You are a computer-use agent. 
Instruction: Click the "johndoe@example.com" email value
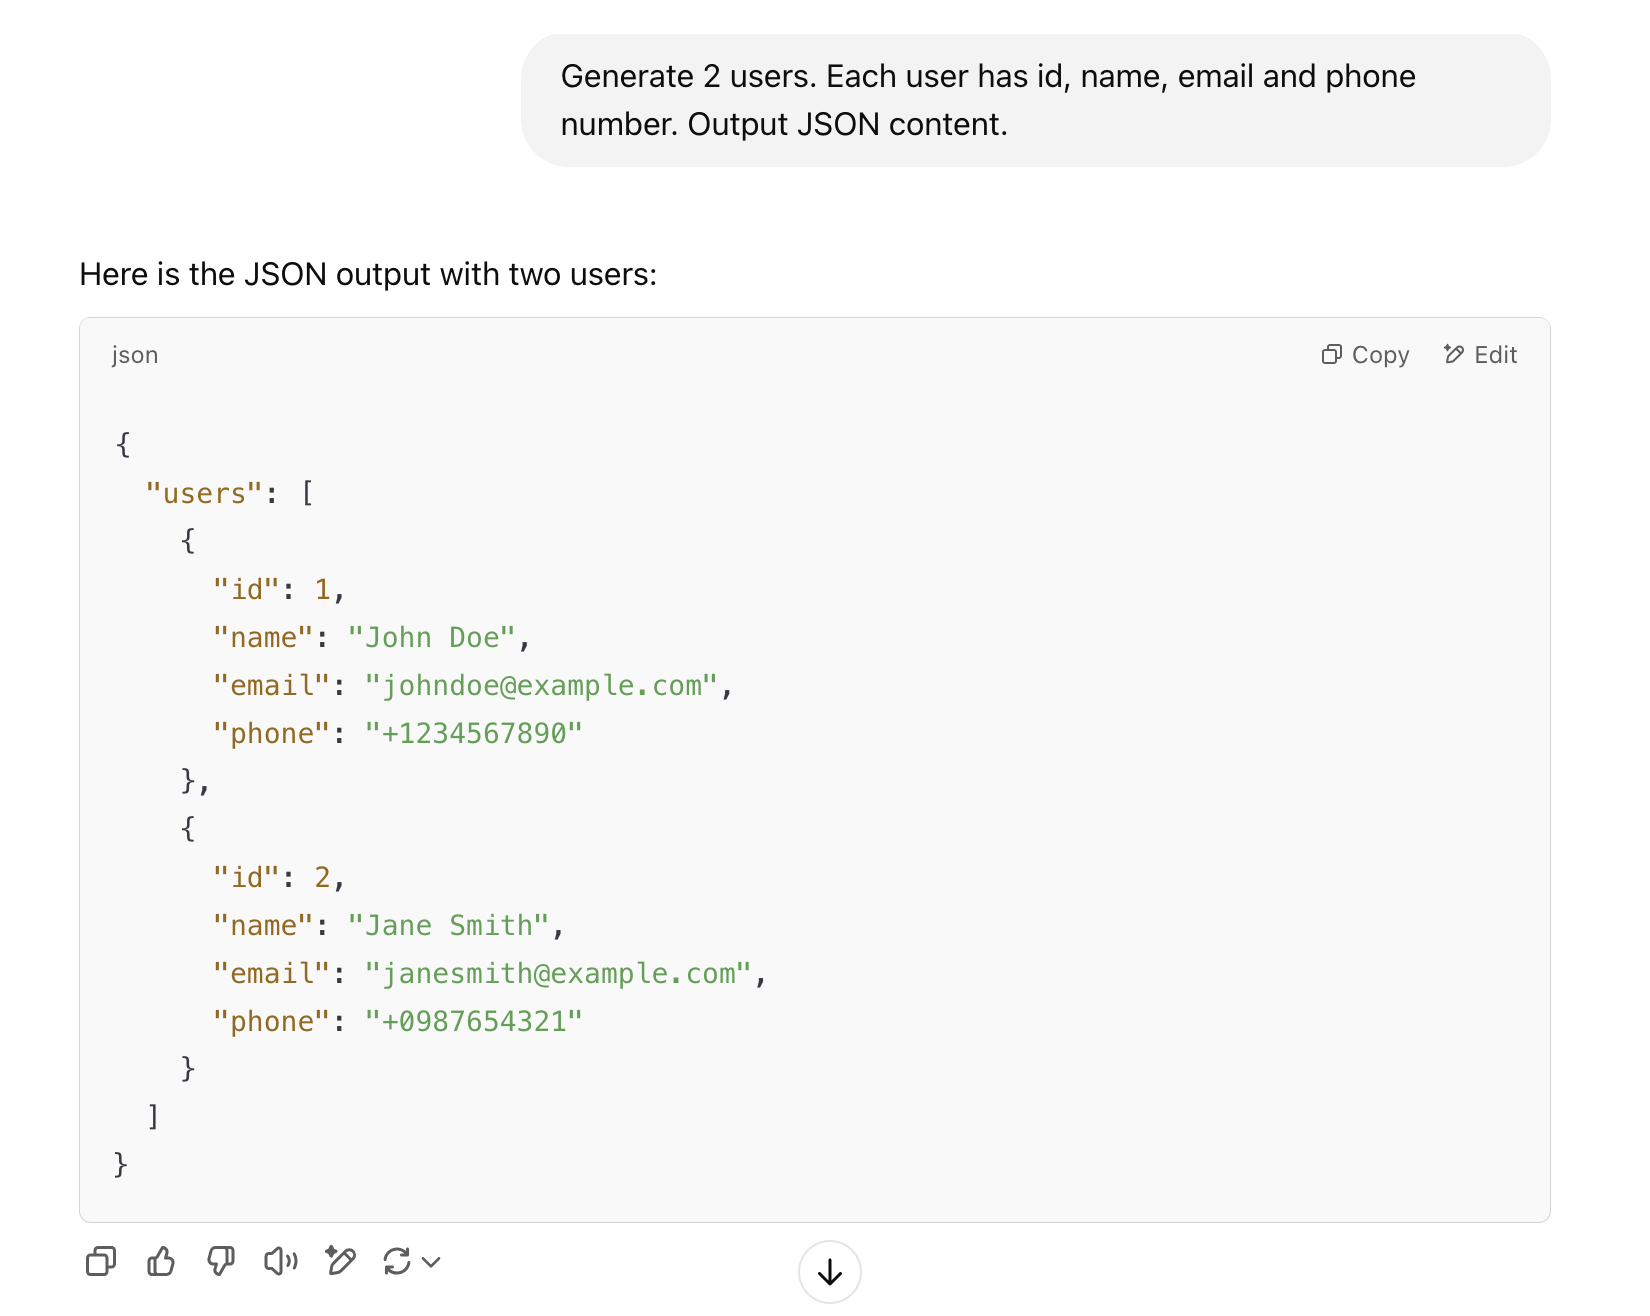pyautogui.click(x=541, y=686)
